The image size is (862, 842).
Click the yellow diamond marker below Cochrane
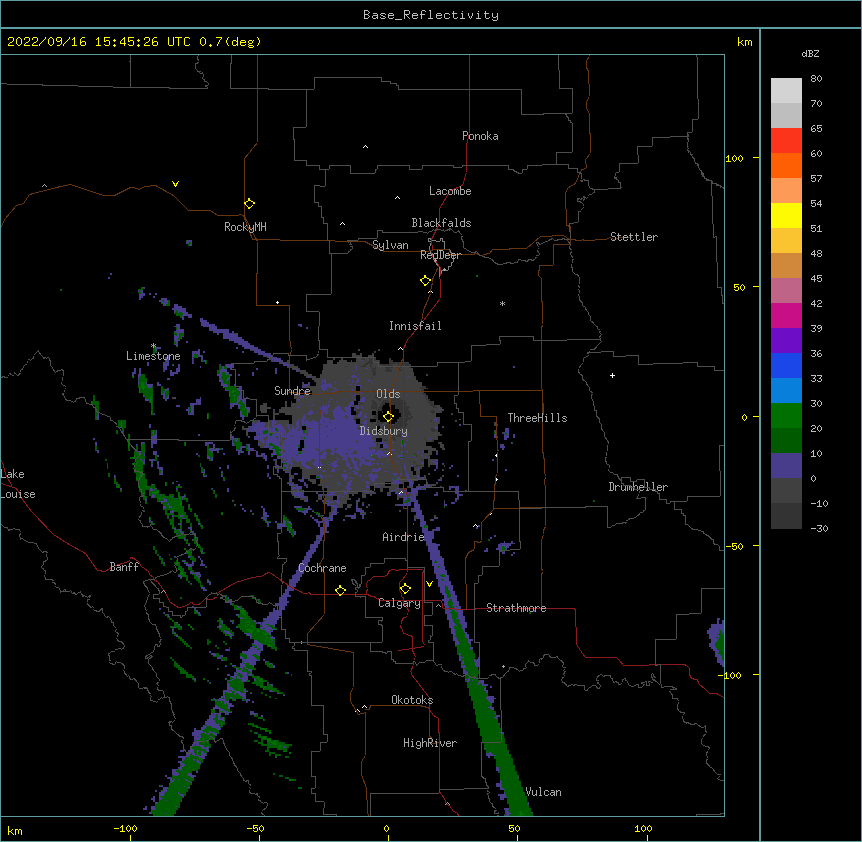coord(340,590)
